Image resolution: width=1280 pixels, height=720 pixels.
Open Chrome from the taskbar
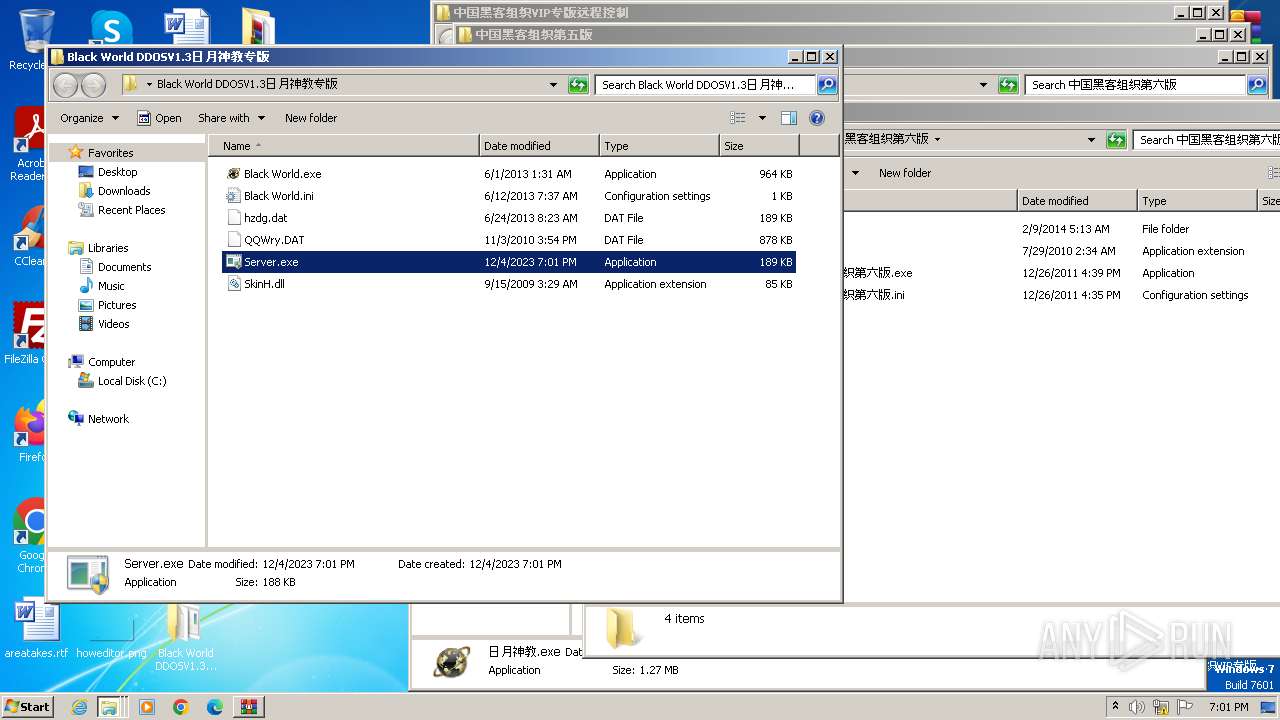click(x=181, y=707)
